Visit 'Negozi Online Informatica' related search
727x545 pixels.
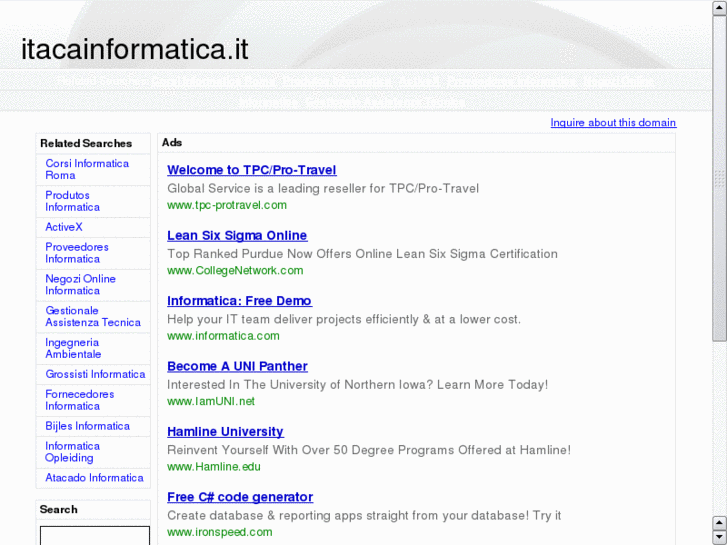(80, 284)
